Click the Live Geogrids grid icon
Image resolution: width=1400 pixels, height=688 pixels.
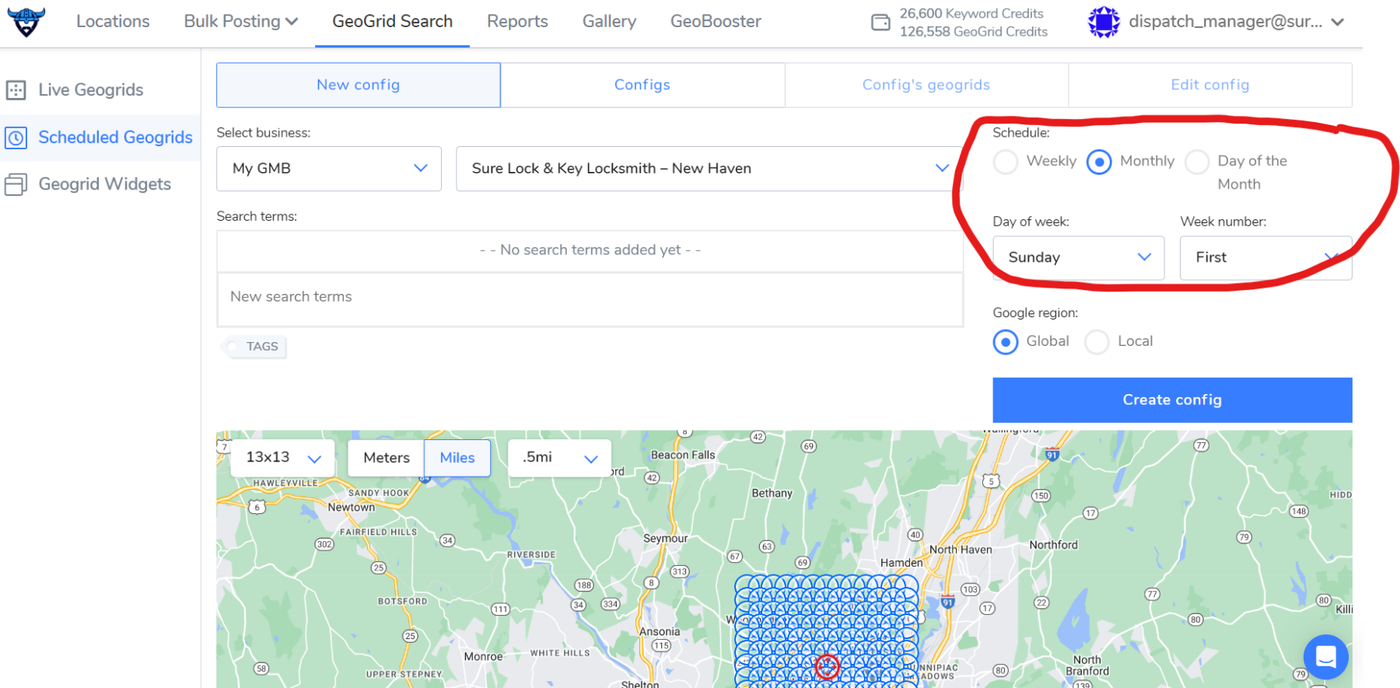tap(16, 90)
